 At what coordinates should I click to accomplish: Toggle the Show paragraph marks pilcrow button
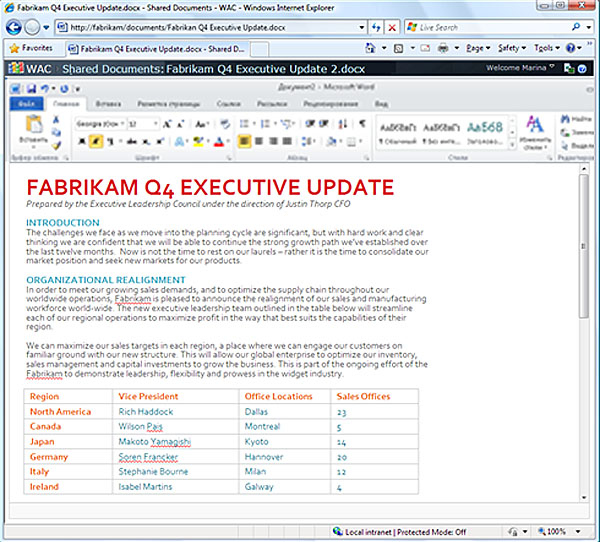(362, 124)
